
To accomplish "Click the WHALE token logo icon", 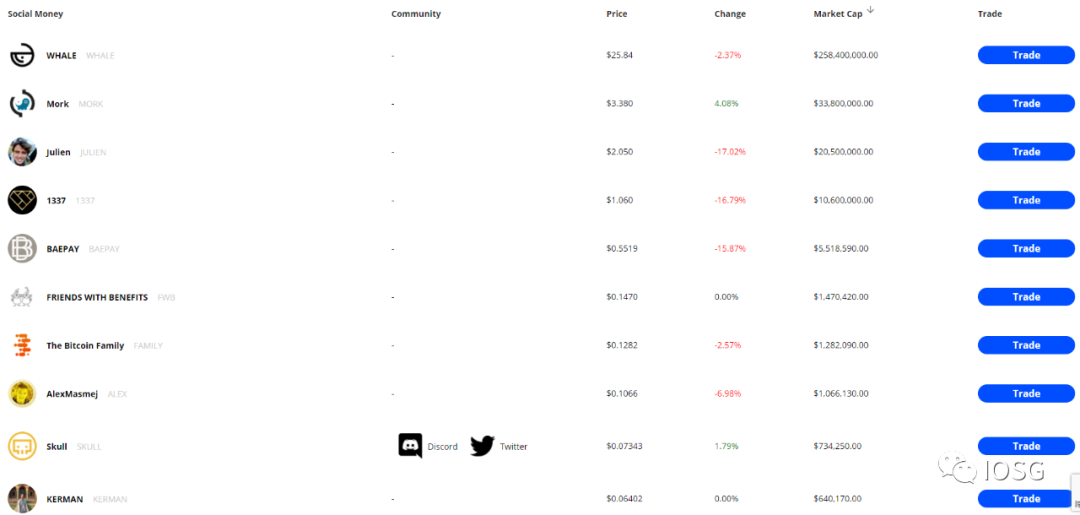I will [x=22, y=55].
